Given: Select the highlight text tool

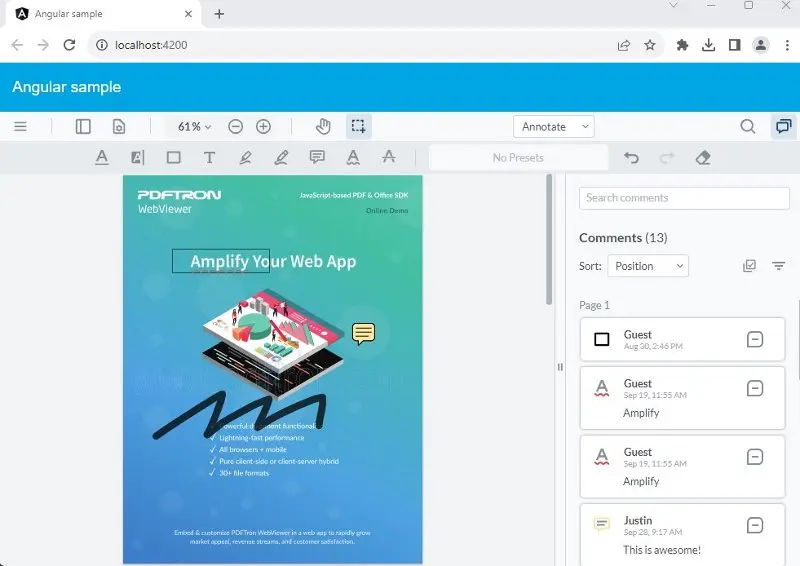Looking at the screenshot, I should [137, 157].
